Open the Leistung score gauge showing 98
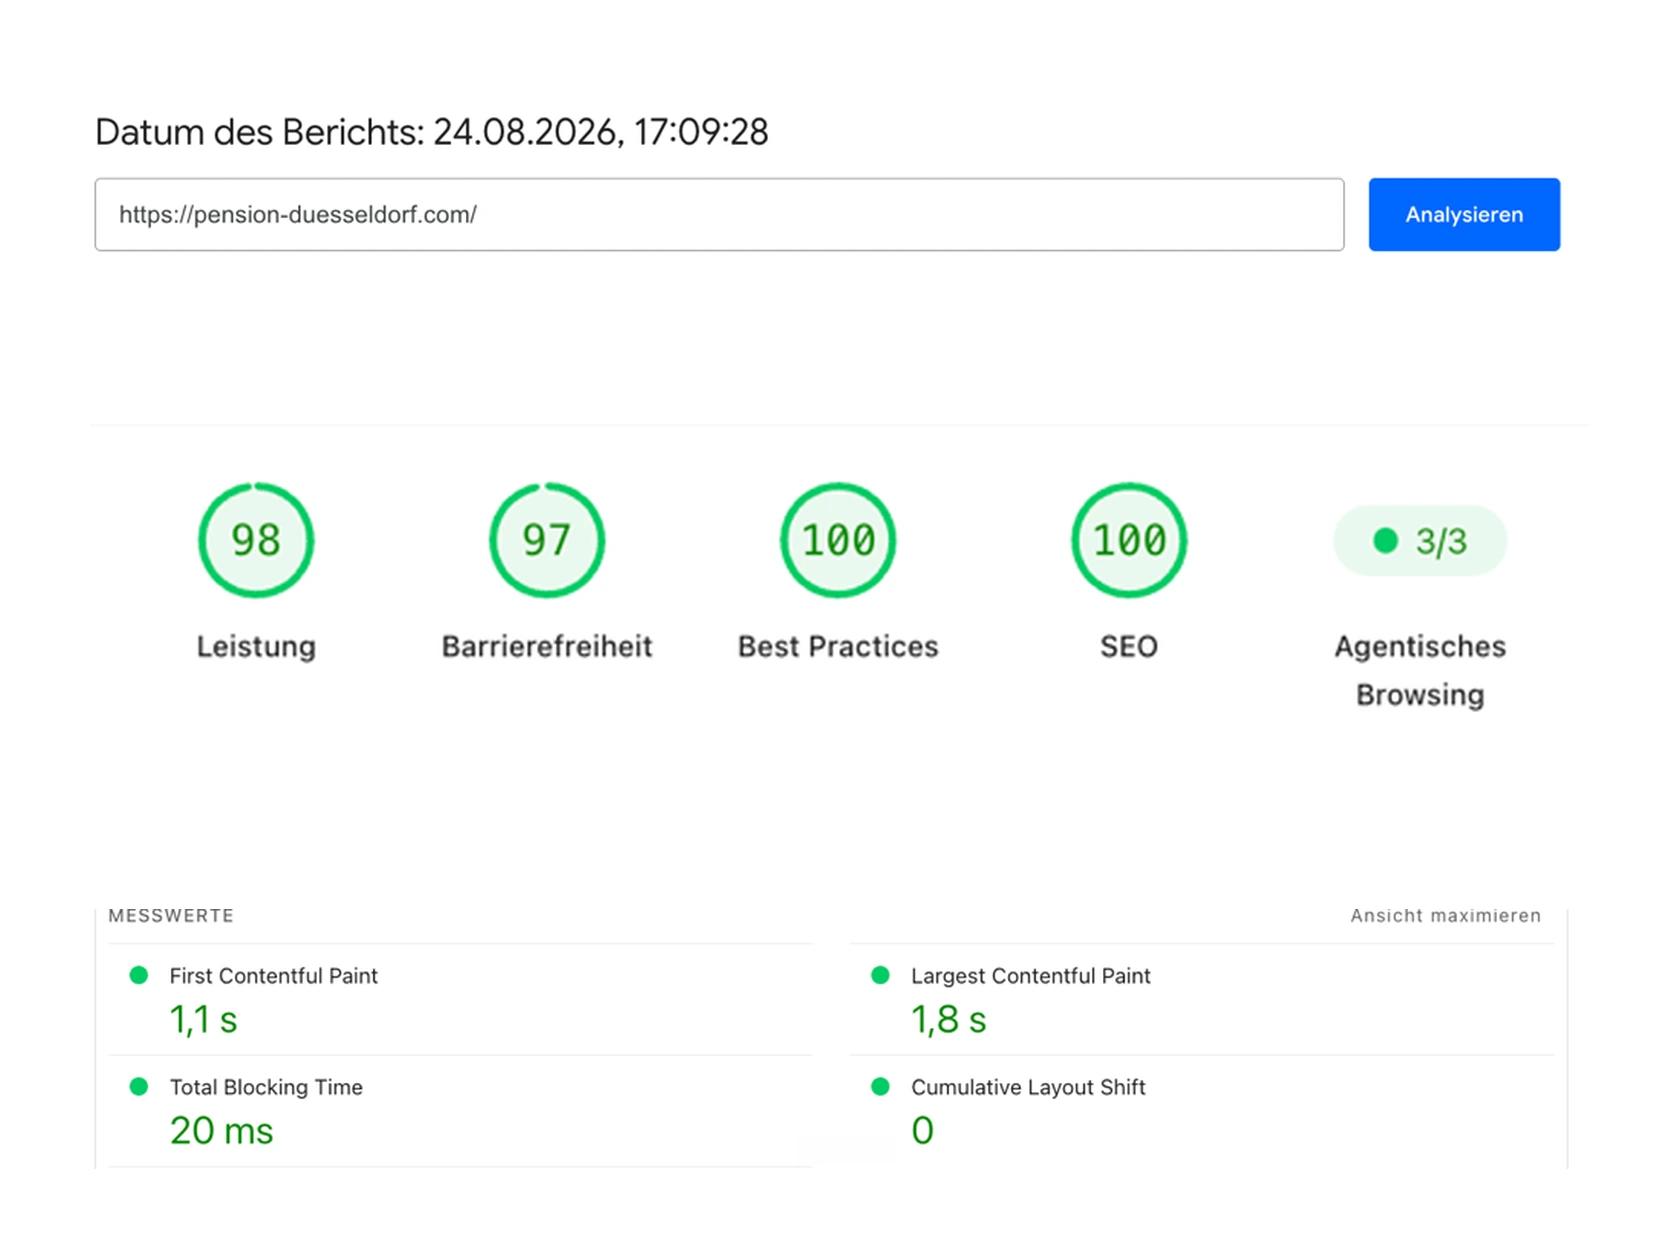Viewport: 1680px width, 1260px height. pyautogui.click(x=256, y=540)
